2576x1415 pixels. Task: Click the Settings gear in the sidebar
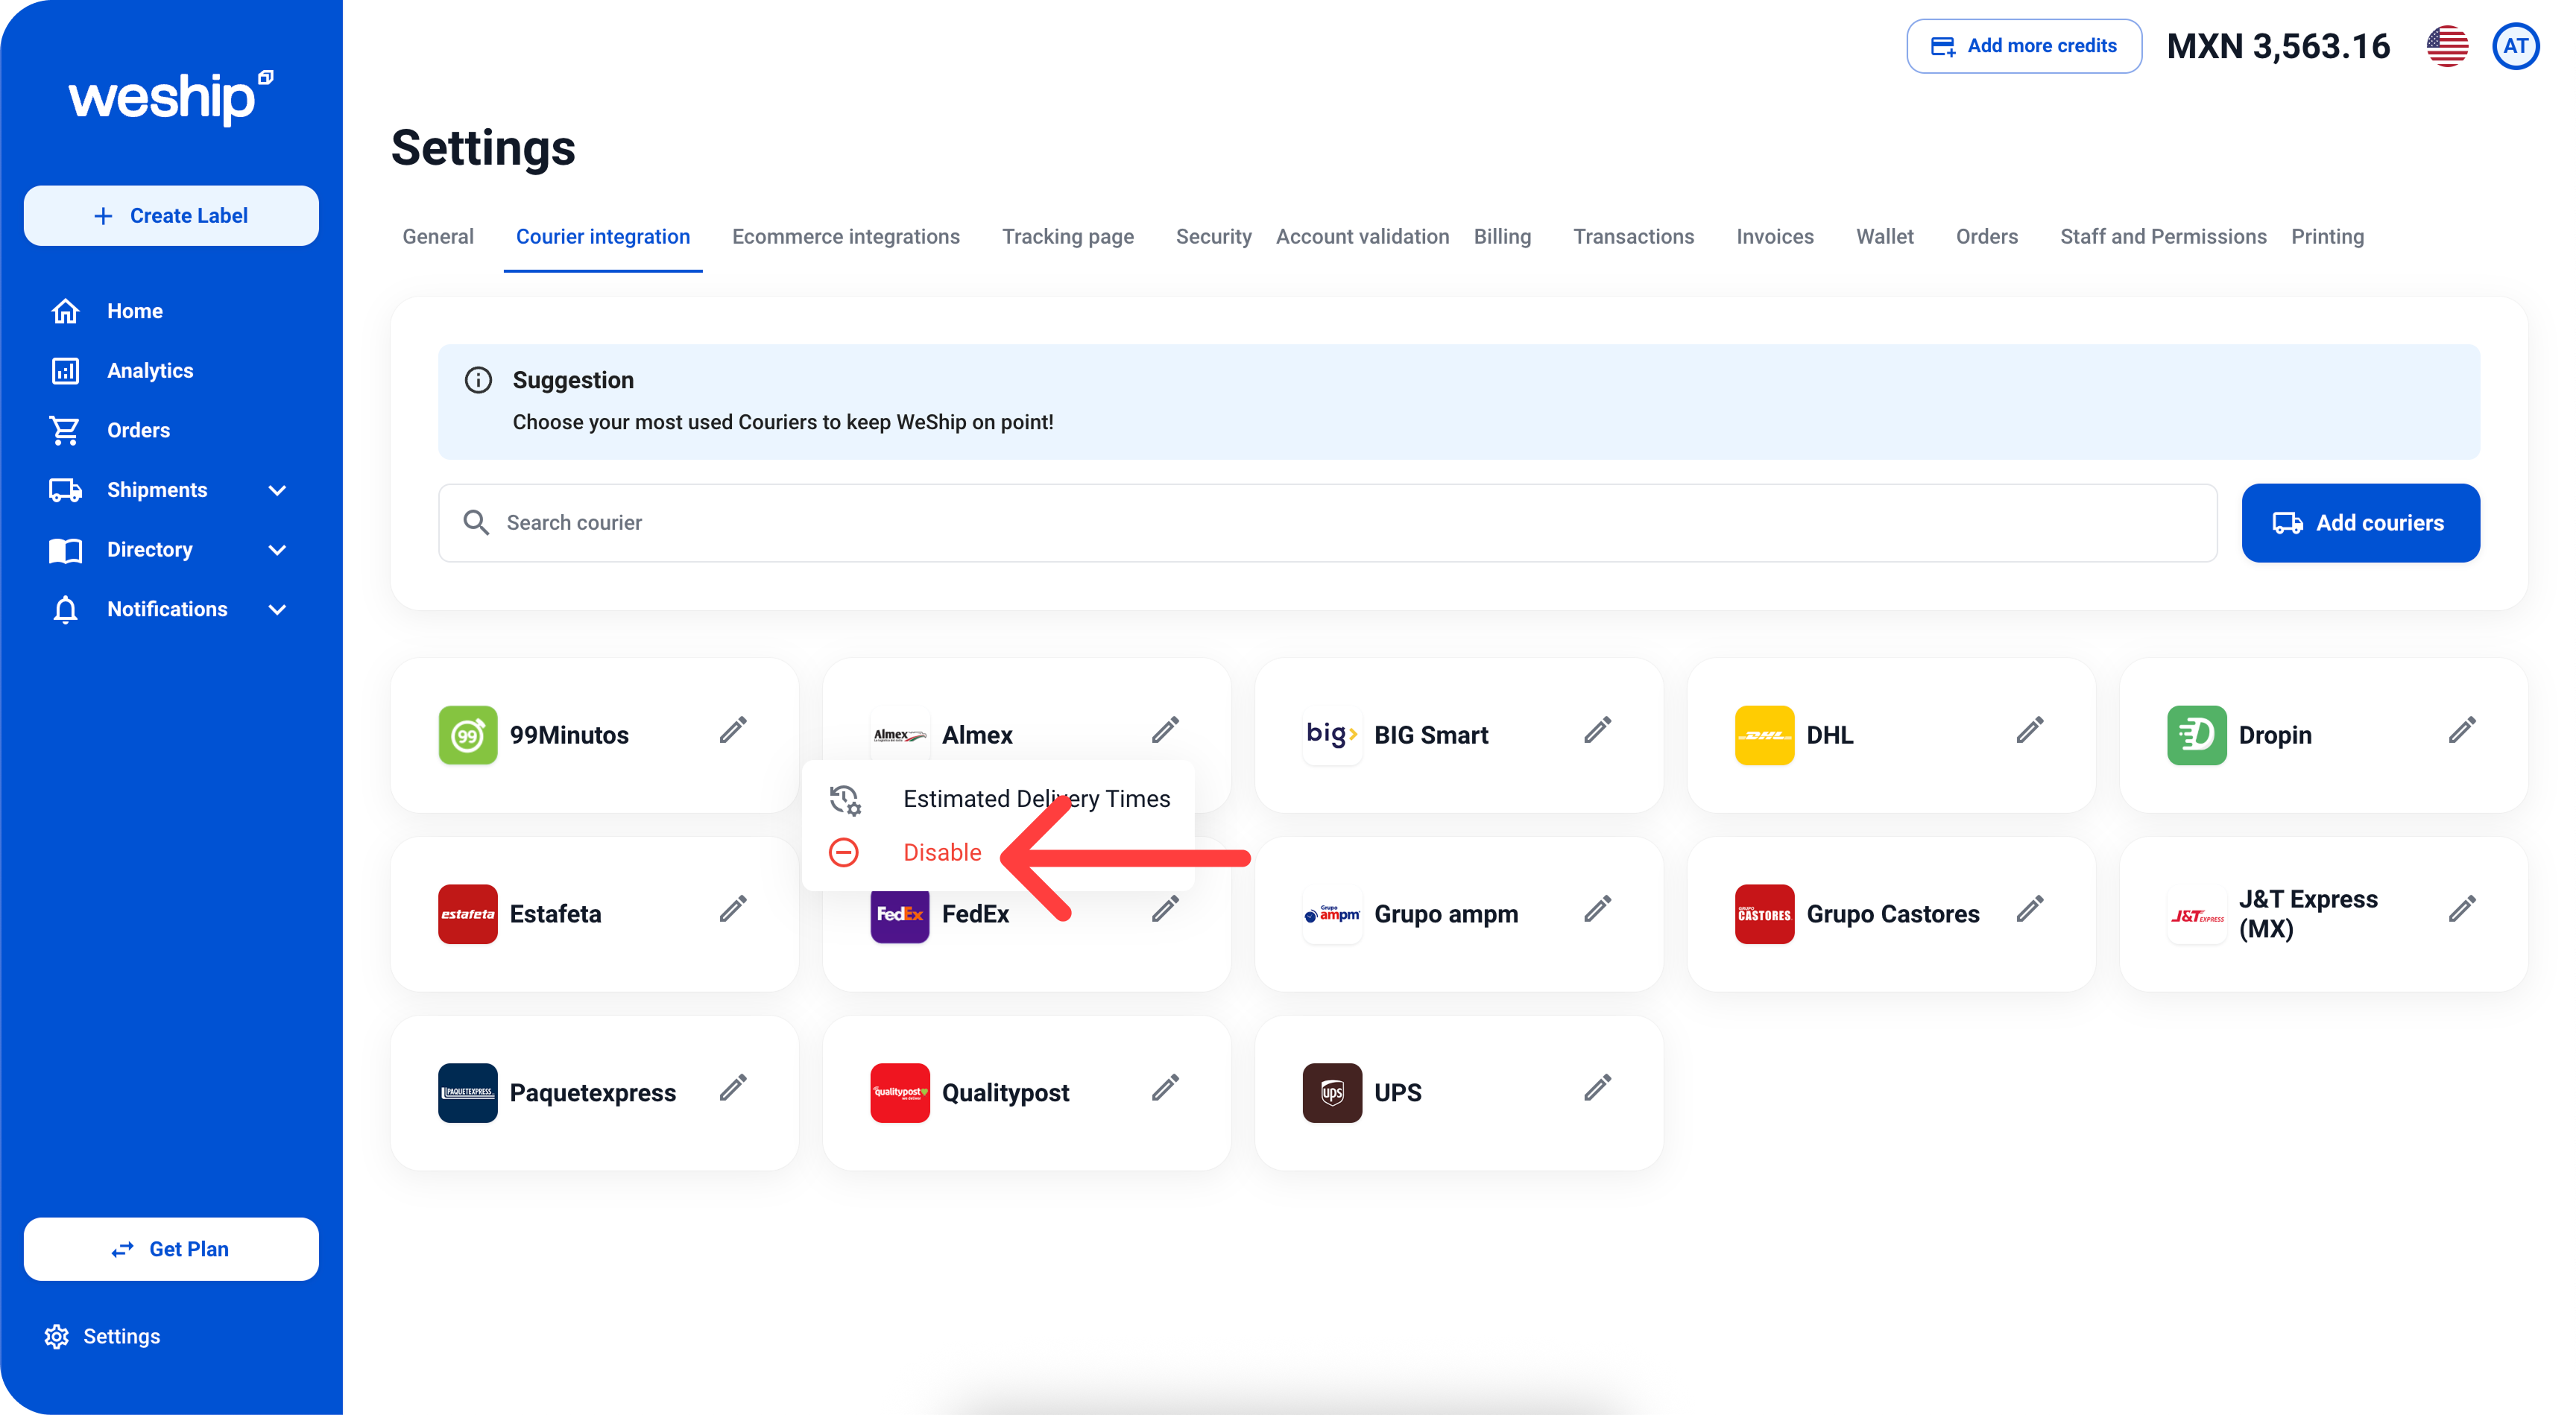point(57,1336)
